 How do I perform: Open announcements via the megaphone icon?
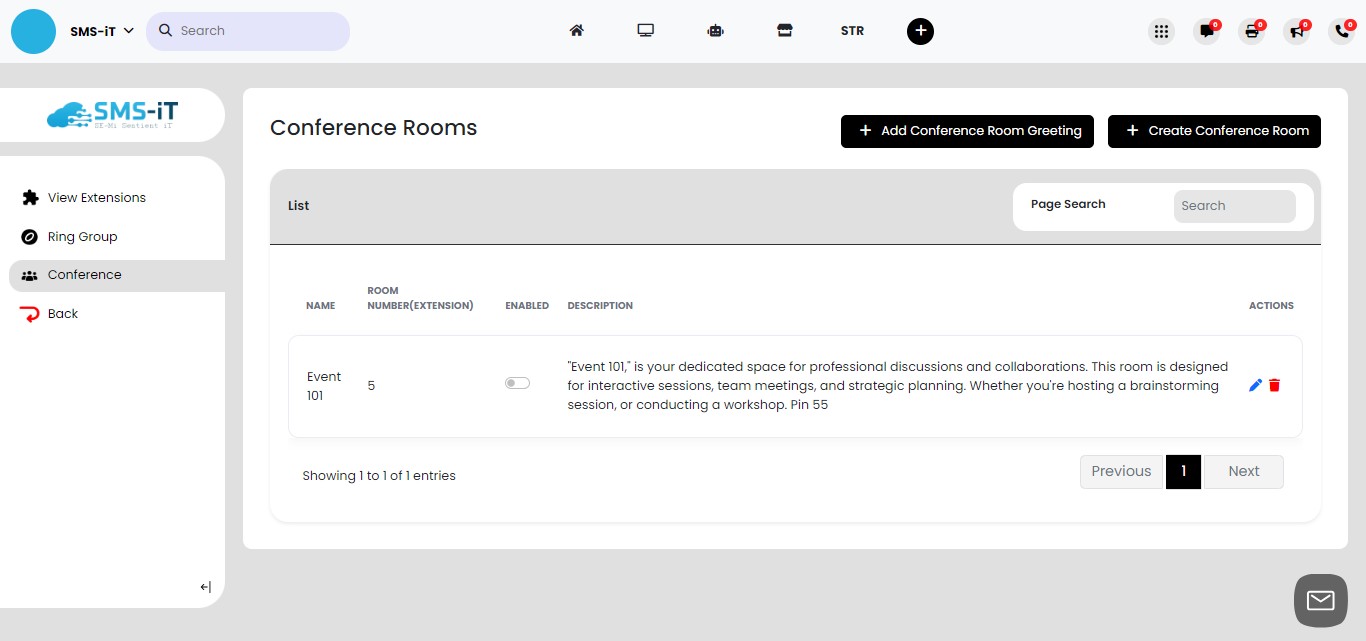pyautogui.click(x=1296, y=31)
